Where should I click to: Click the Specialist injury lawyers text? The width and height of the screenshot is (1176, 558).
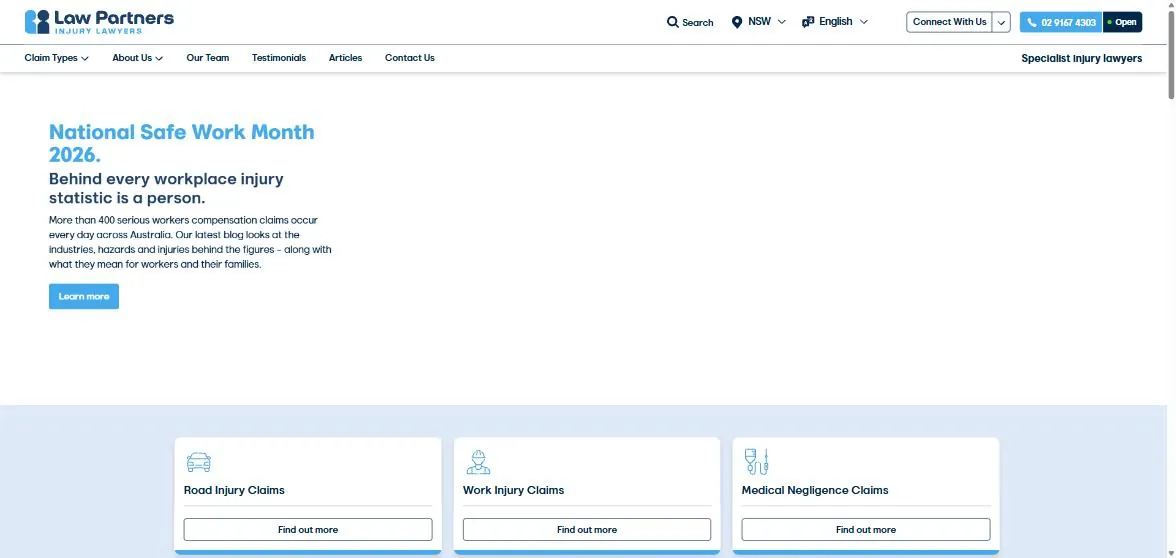tap(1082, 58)
